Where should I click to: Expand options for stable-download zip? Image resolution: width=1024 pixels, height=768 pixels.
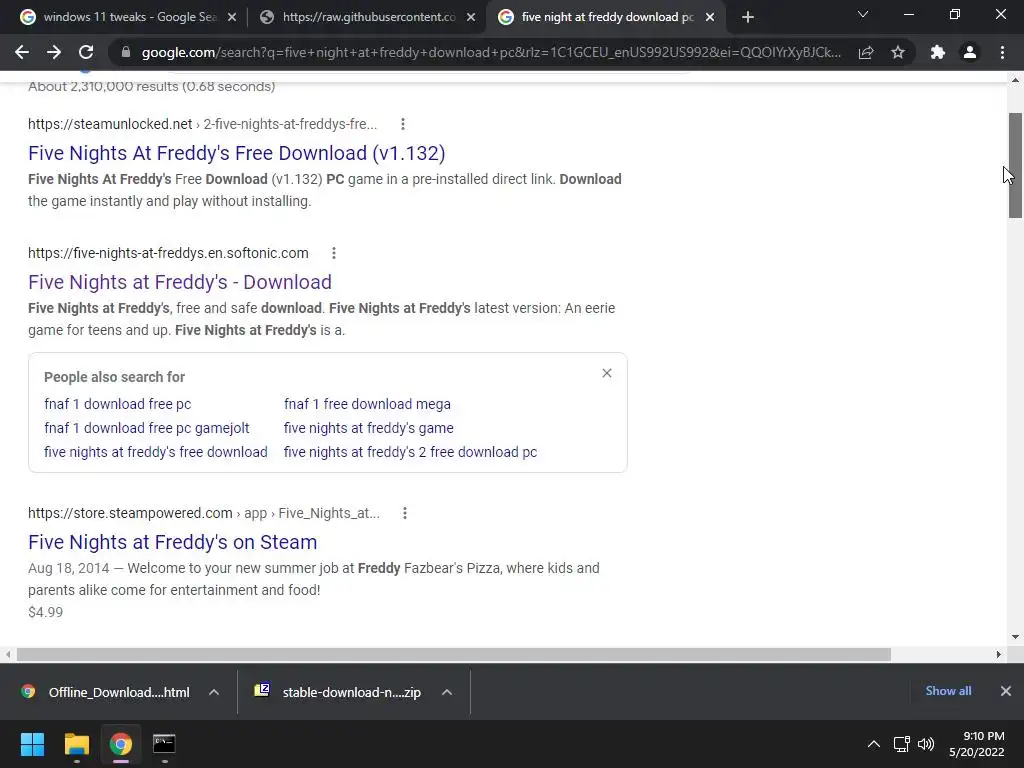click(447, 692)
